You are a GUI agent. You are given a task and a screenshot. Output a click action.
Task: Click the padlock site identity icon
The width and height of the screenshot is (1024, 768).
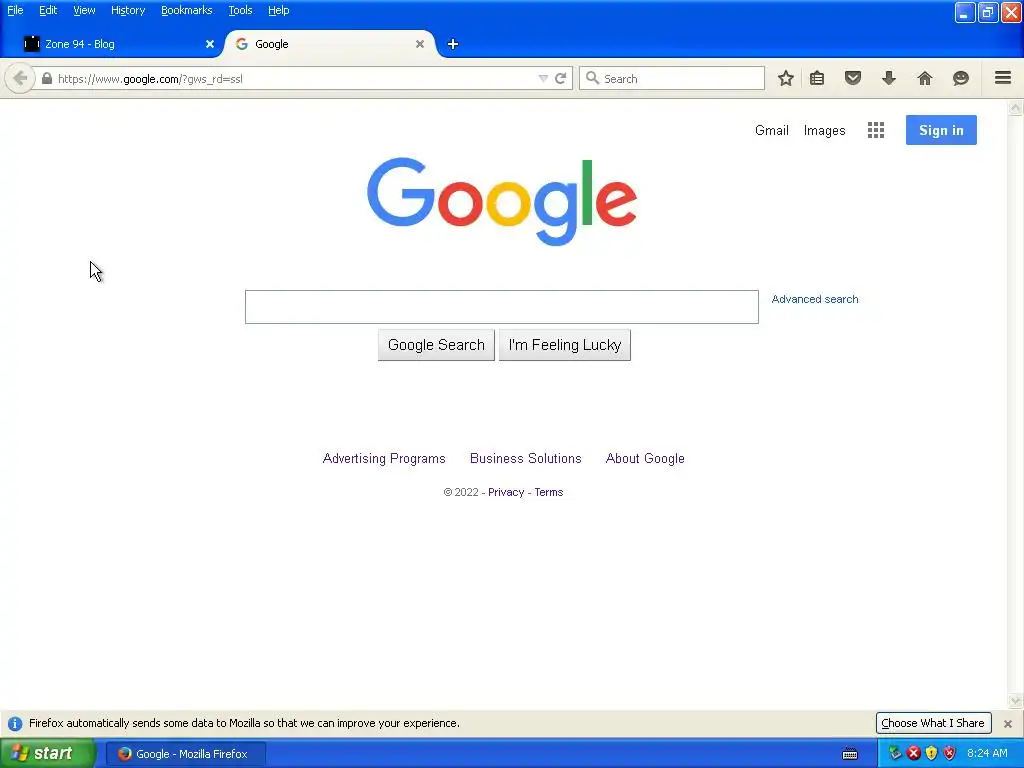(46, 78)
